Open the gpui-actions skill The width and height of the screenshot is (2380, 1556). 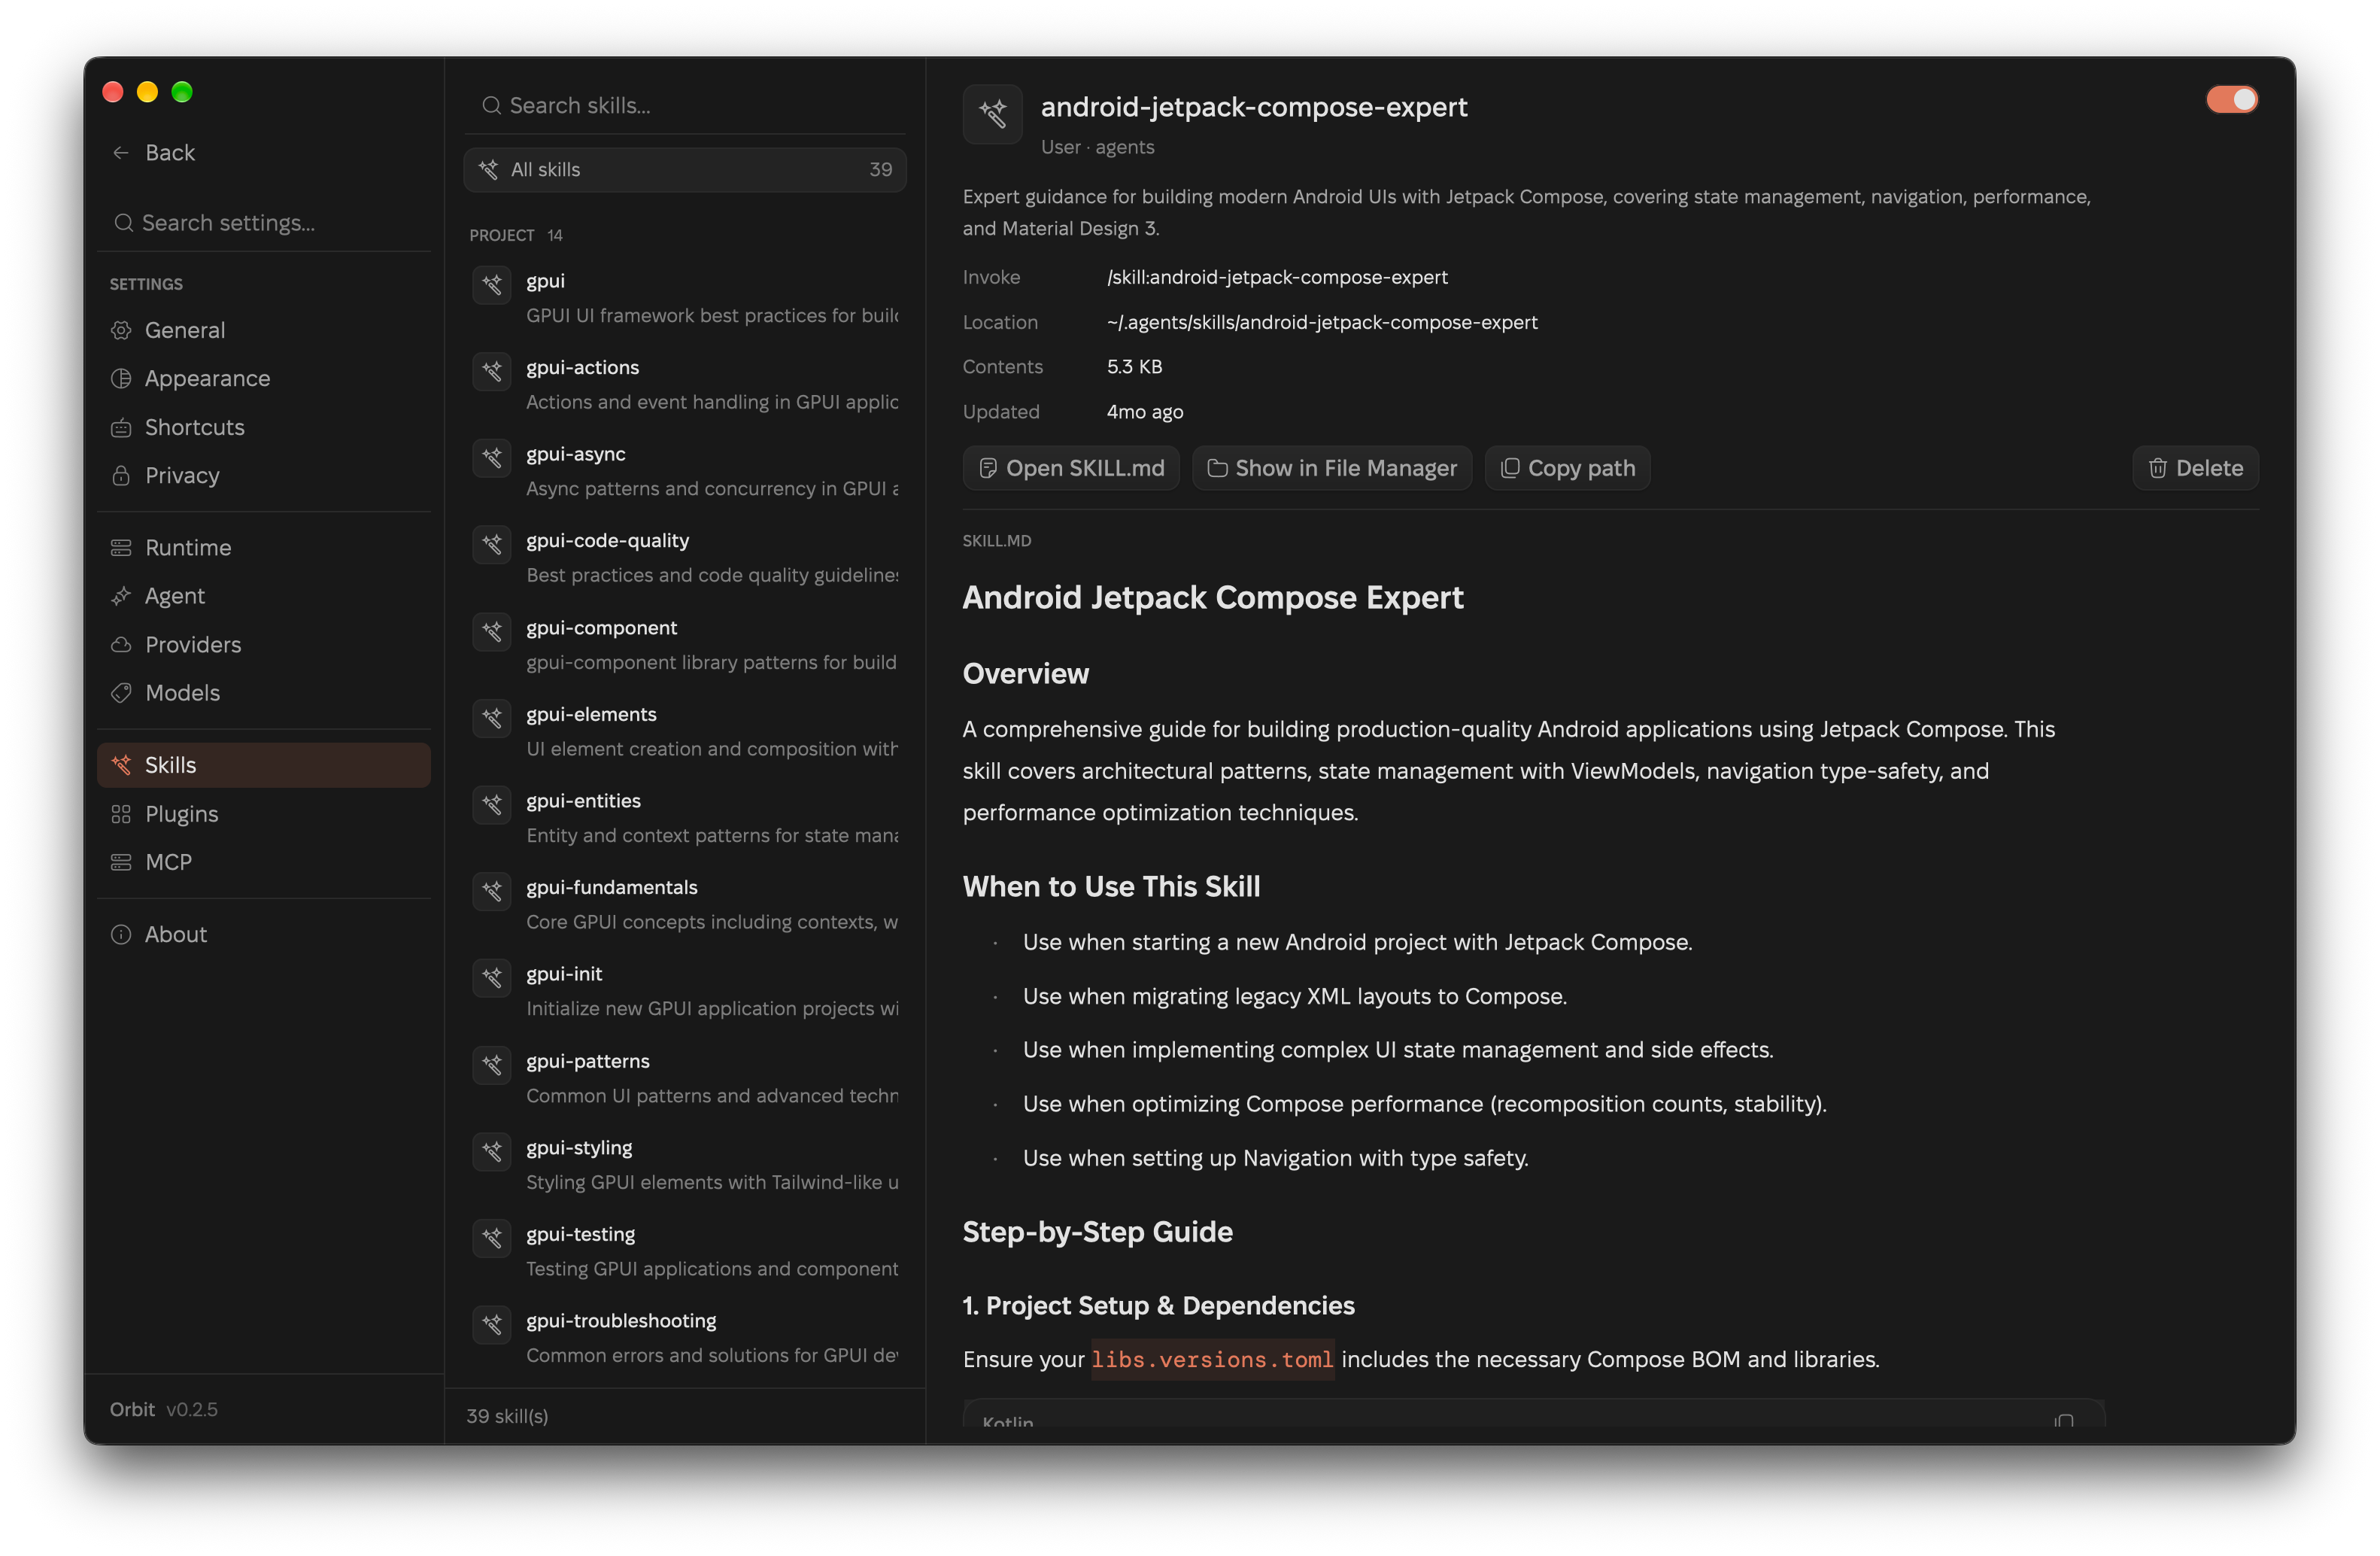[685, 384]
